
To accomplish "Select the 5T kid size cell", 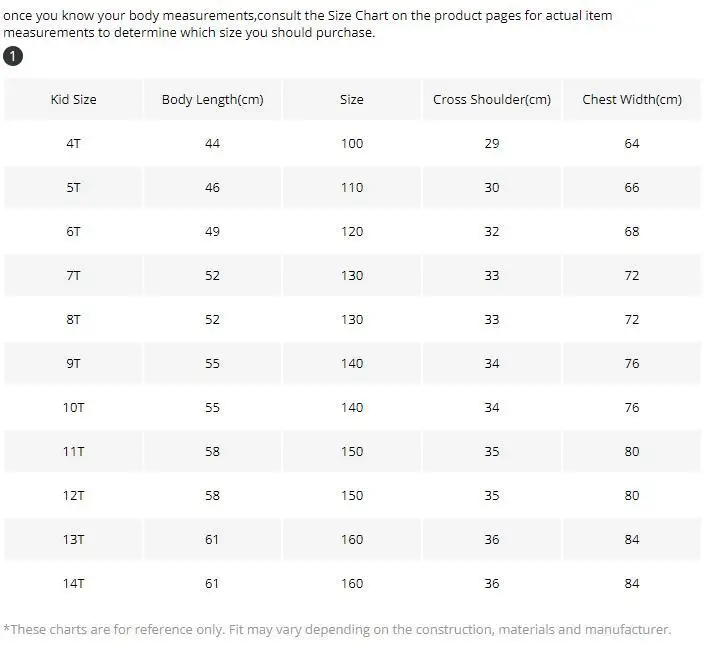I will coord(73,188).
